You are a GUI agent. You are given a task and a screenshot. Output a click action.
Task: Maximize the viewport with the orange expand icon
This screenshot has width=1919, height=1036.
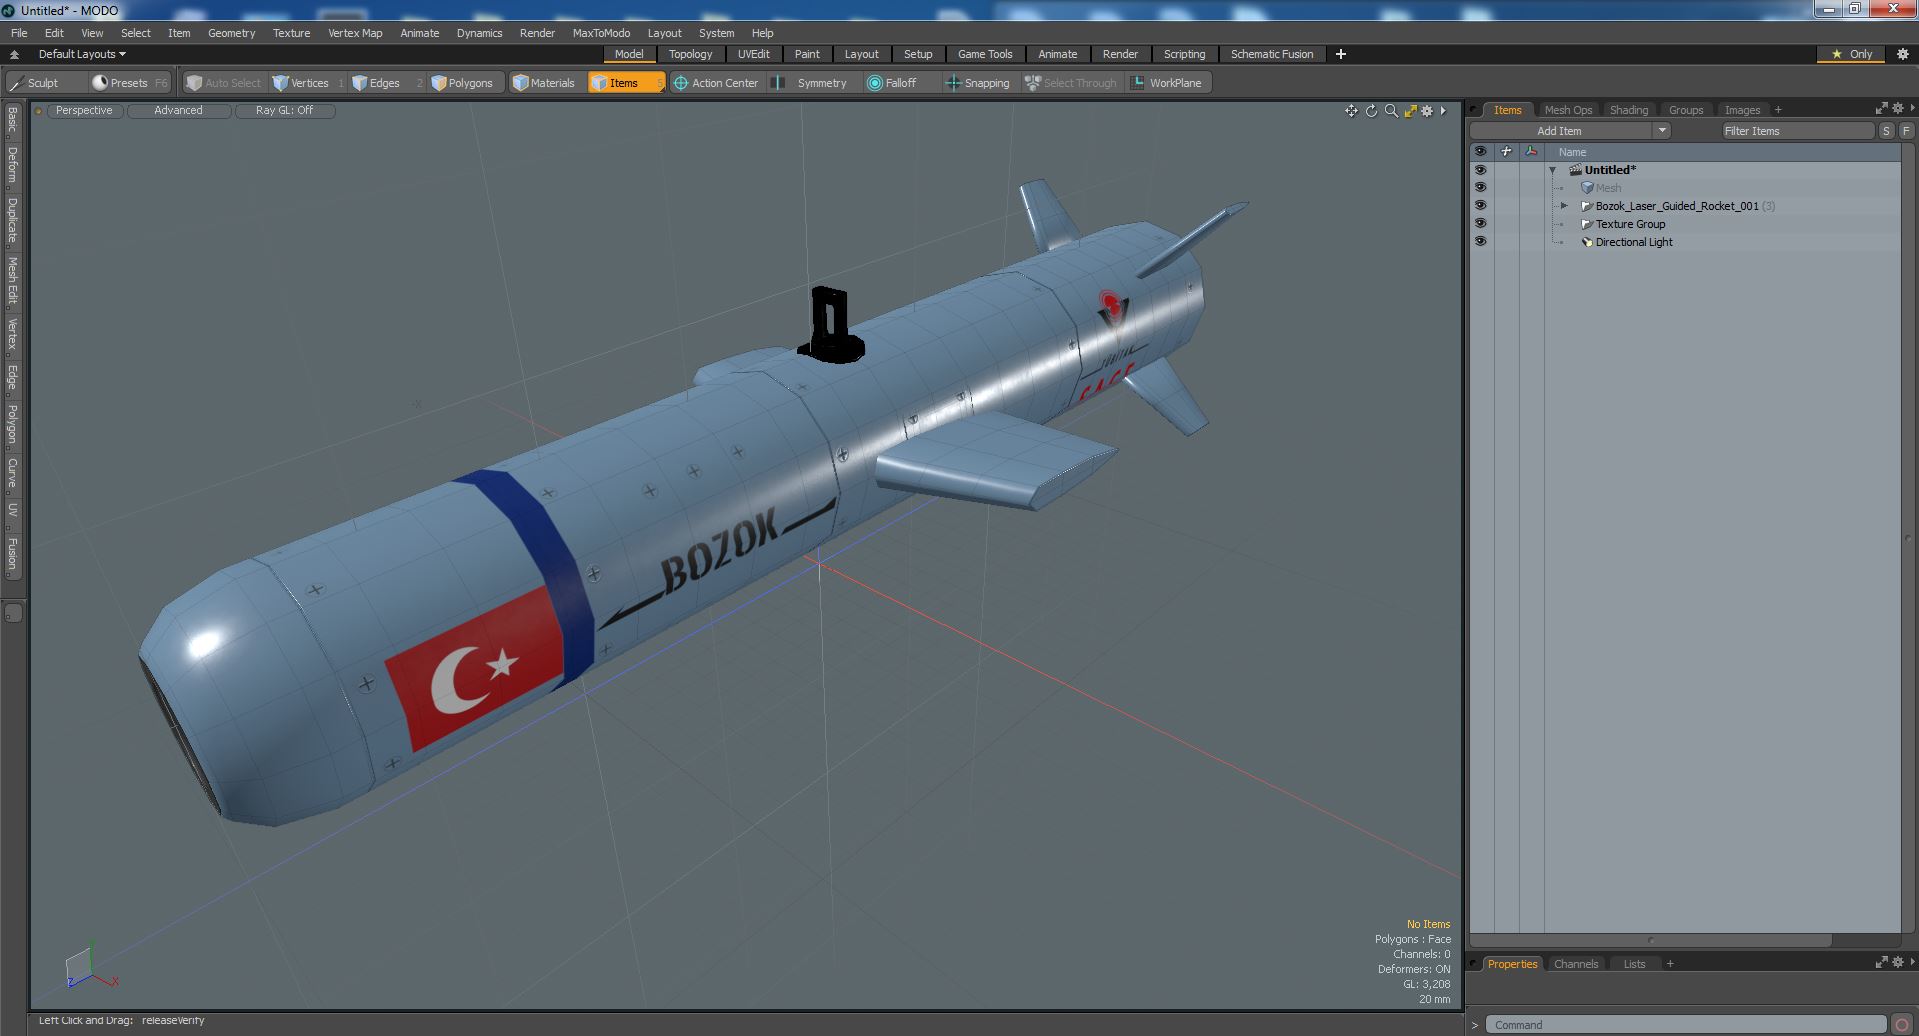point(1410,111)
